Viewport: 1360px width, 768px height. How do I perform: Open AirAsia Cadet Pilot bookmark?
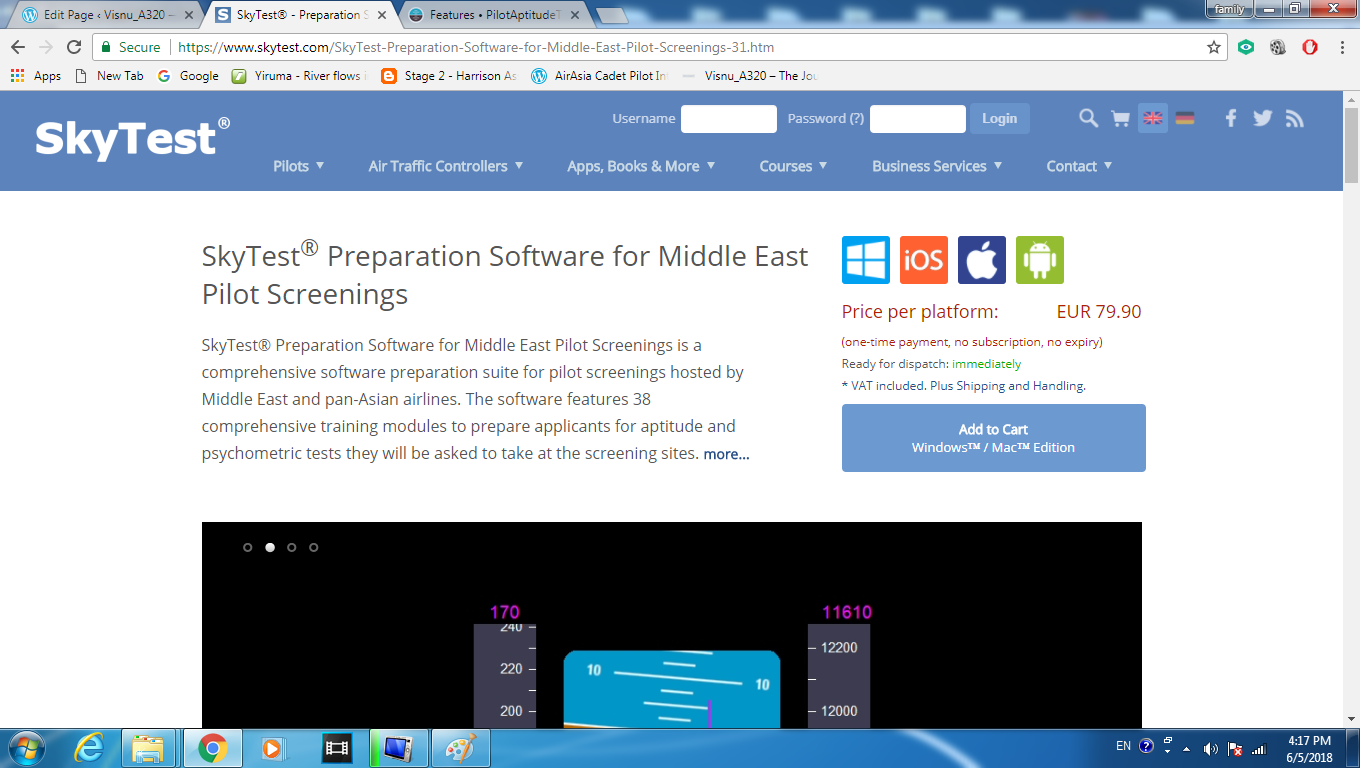pos(600,76)
